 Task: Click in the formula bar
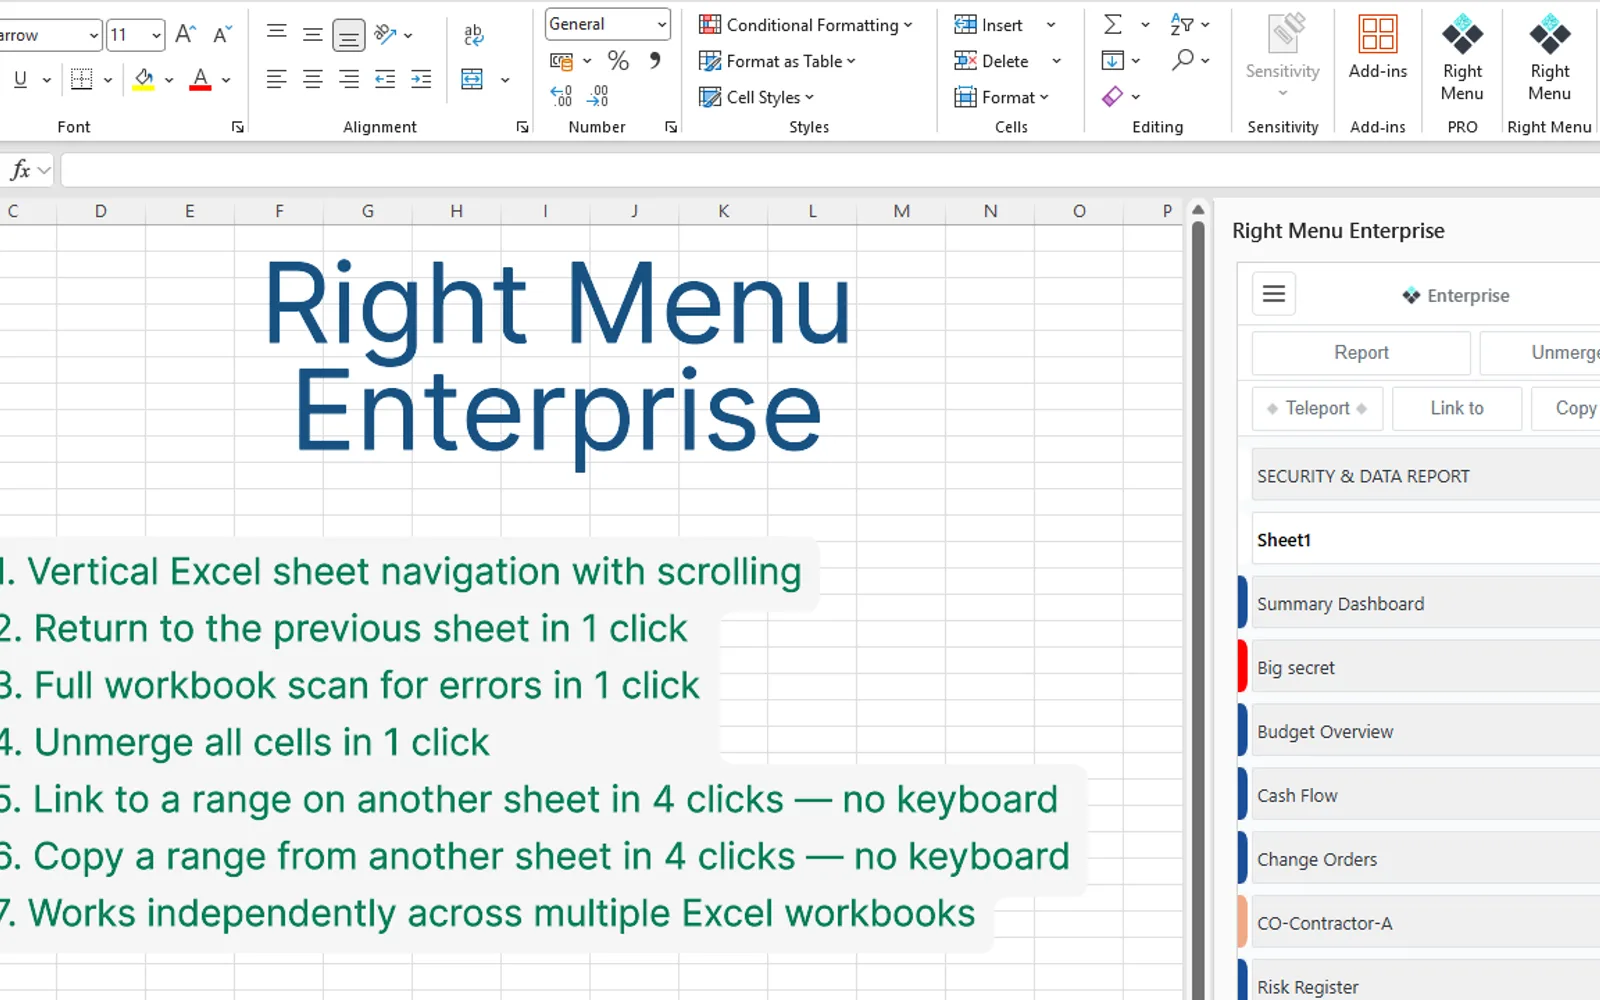[830, 170]
